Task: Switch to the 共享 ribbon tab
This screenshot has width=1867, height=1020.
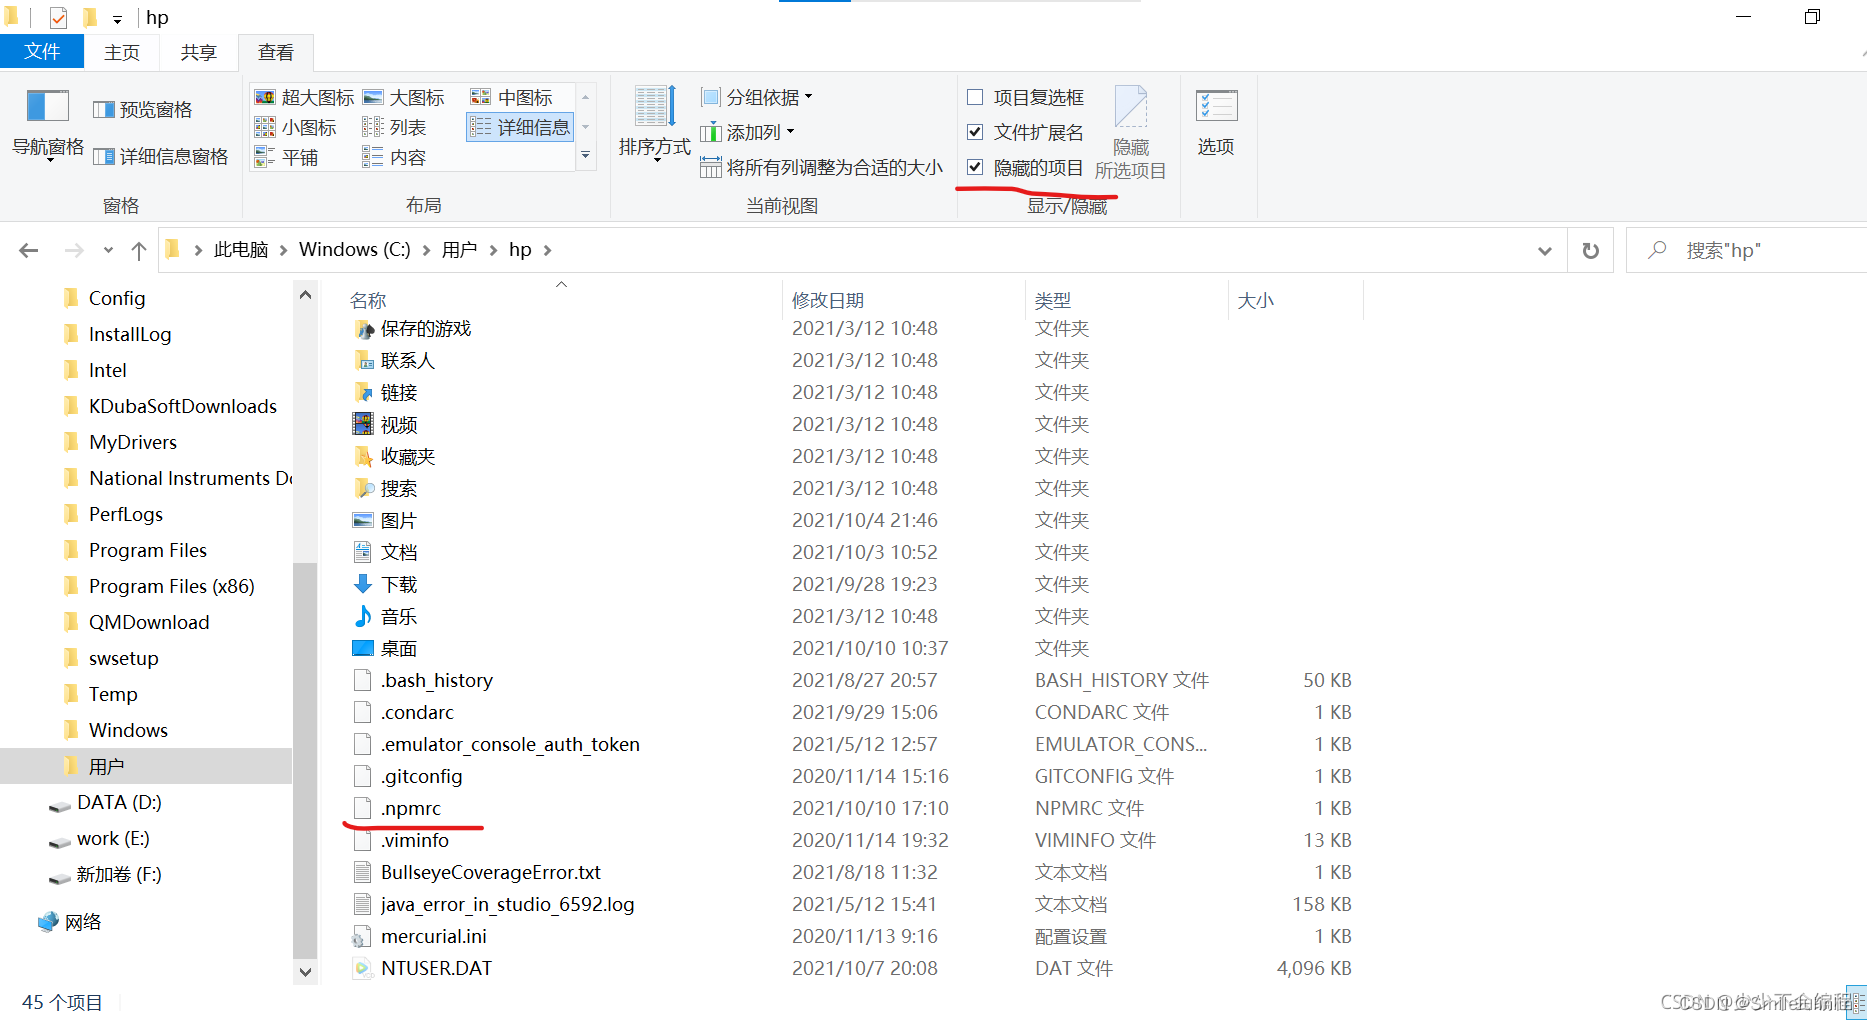Action: (197, 52)
